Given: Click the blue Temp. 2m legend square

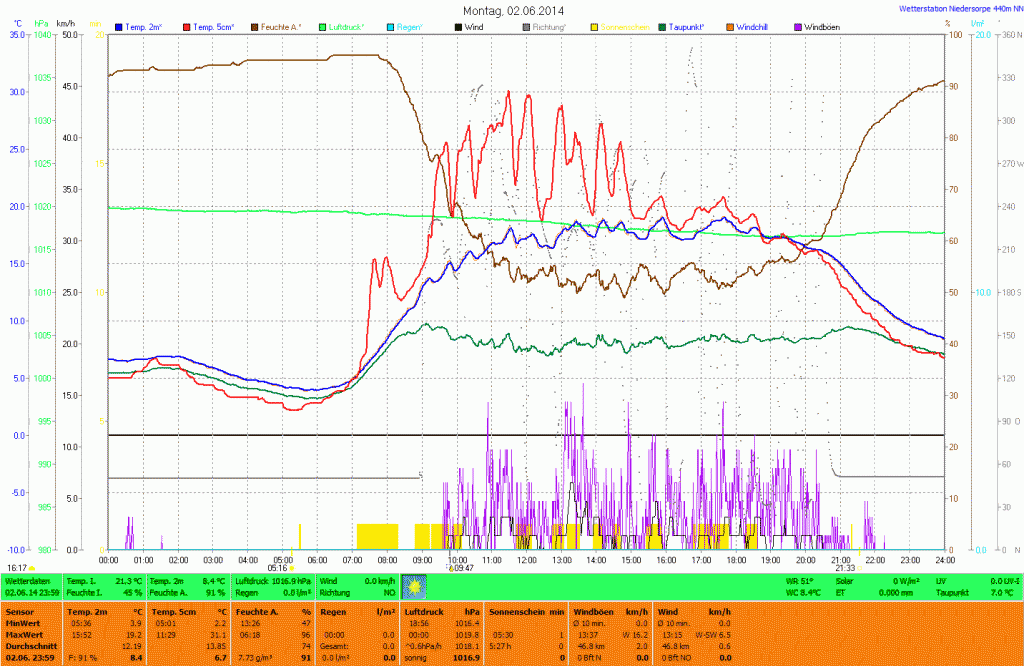Looking at the screenshot, I should pyautogui.click(x=120, y=25).
